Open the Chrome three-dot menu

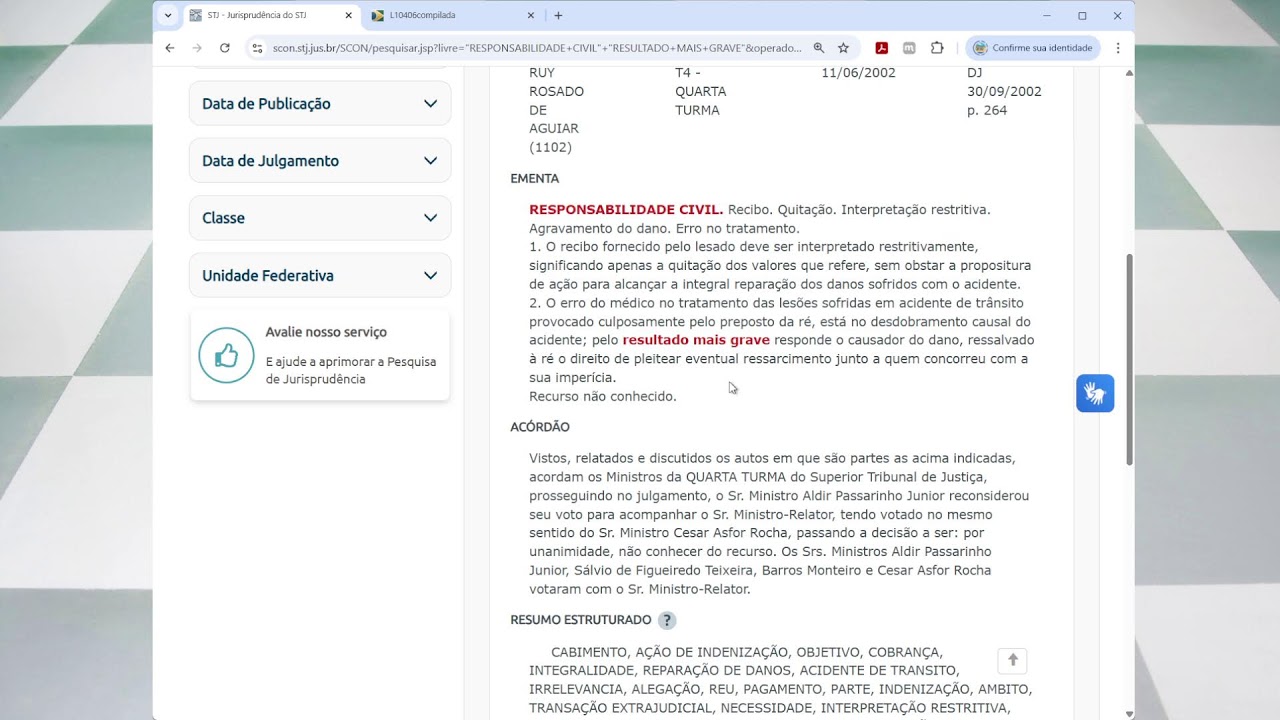coord(1117,48)
